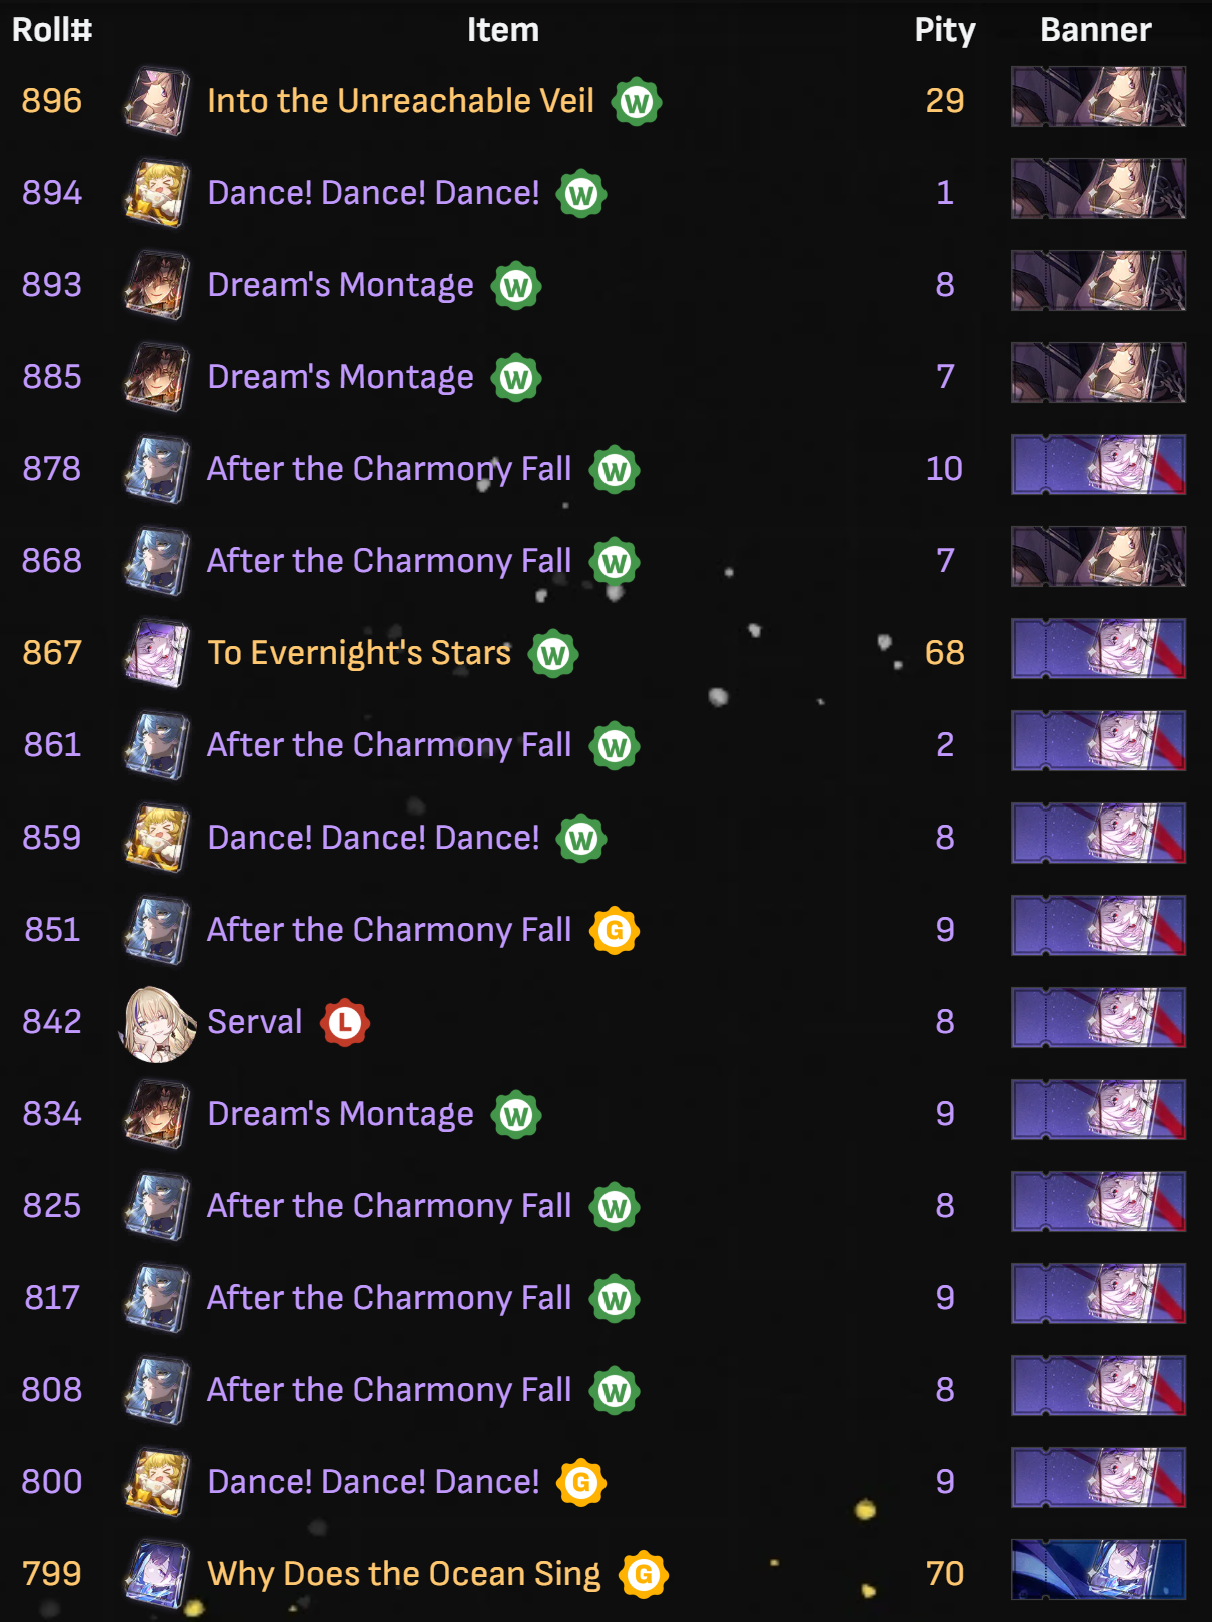Screen dimensions: 1212x1622
Task: Click the To Evernight's Stars light cone icon
Action: [157, 654]
